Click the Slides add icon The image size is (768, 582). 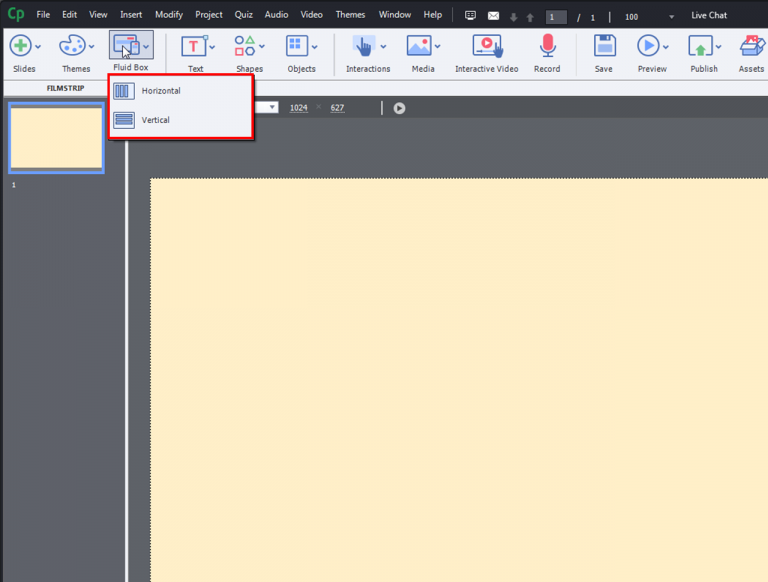pos(21,46)
